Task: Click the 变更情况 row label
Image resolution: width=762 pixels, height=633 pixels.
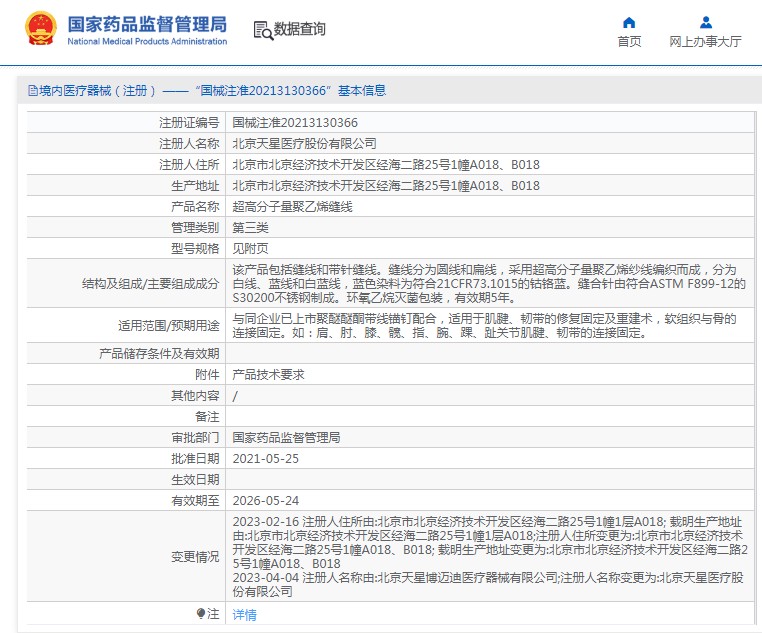Action: point(195,556)
